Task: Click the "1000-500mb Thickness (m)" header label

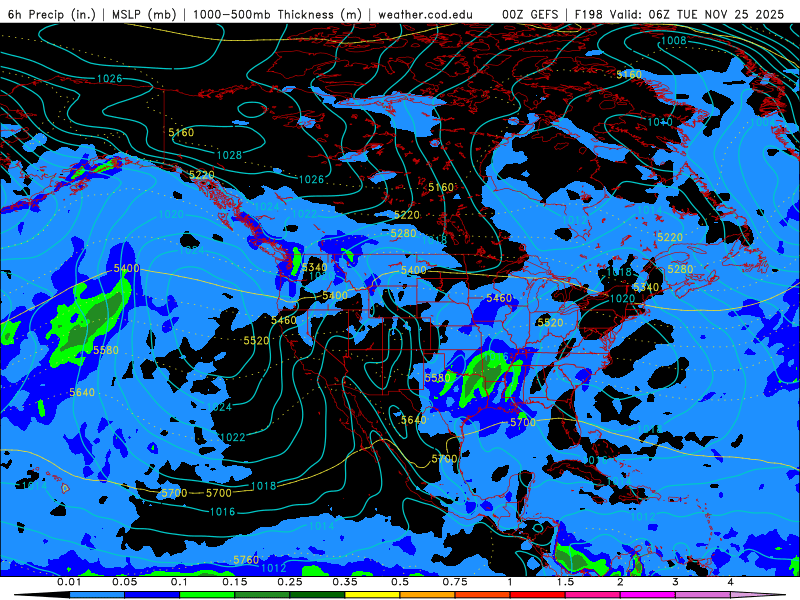Action: point(277,14)
